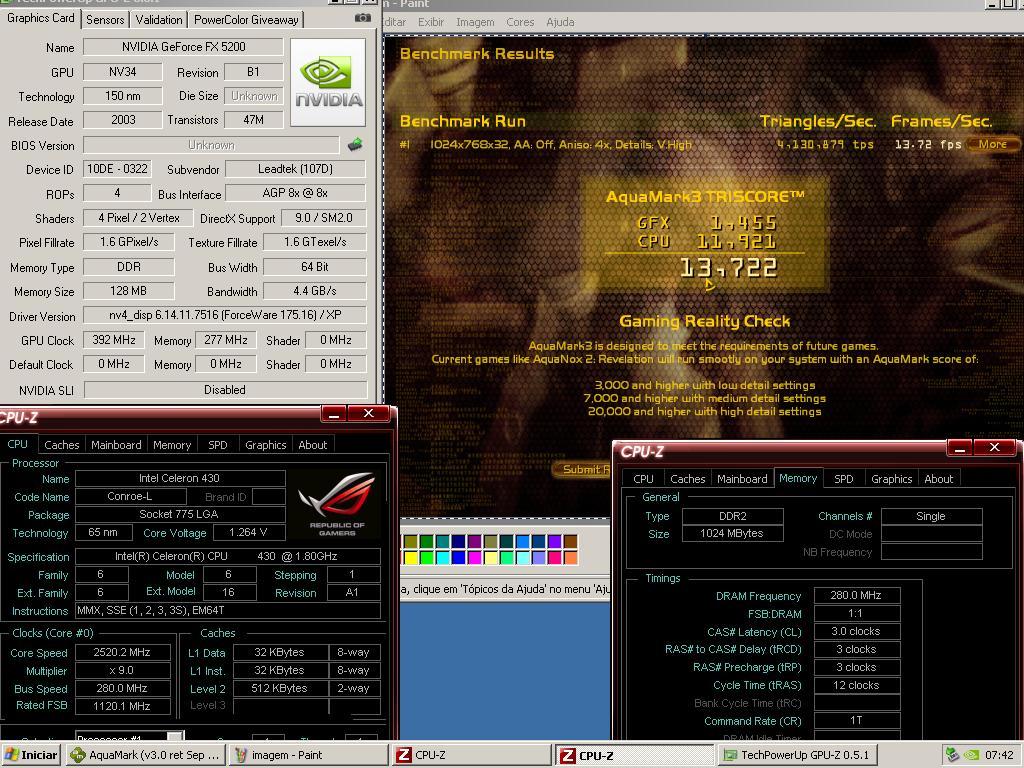Click the BIOS save icon in GPU-Z
This screenshot has width=1024, height=768.
(355, 144)
